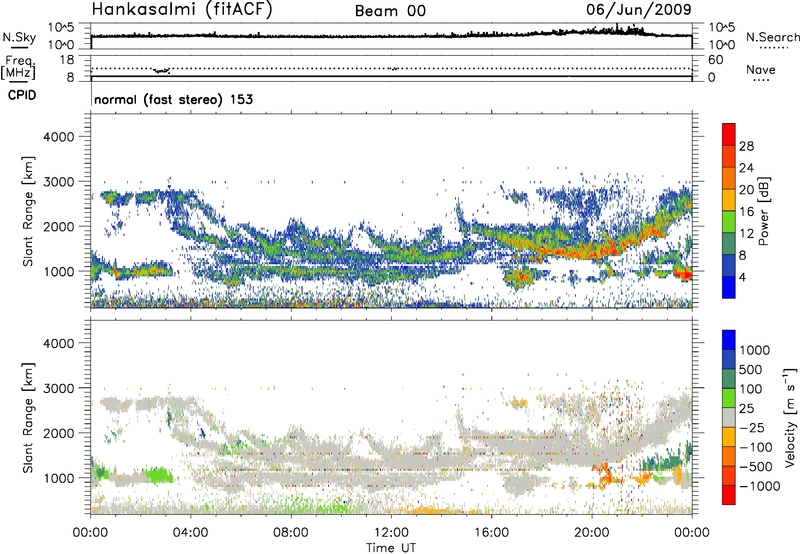Click the 'Slant Range [km]' label of velocity panel
Image resolution: width=800 pixels, height=554 pixels.
[28, 417]
